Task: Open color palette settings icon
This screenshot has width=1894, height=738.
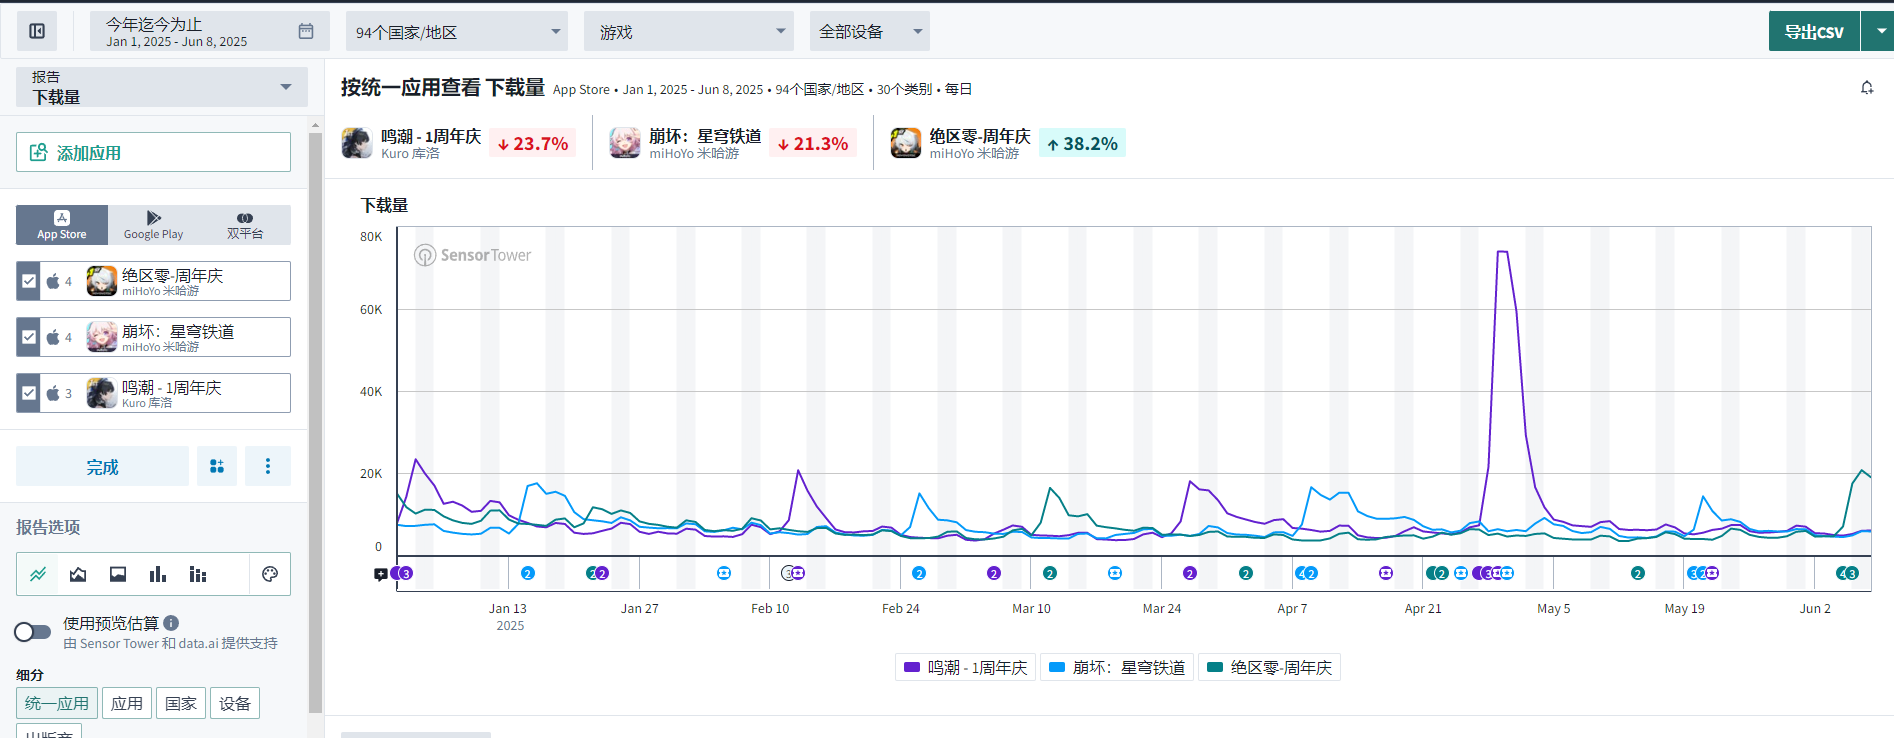Action: click(x=269, y=574)
